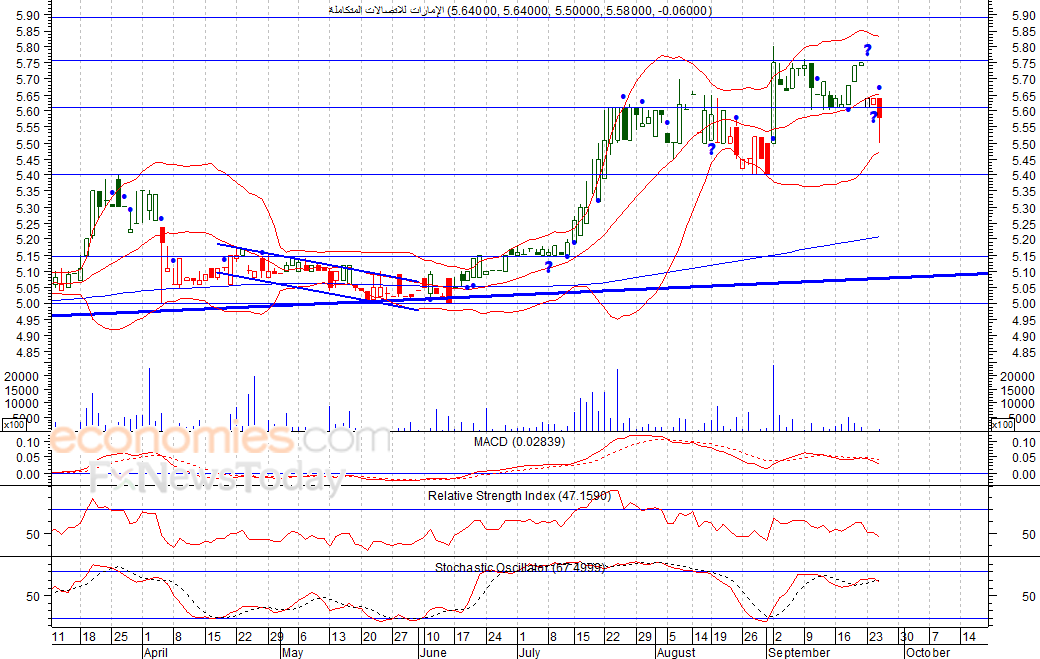Click the 0.00 MACD label on left axis

(29, 474)
